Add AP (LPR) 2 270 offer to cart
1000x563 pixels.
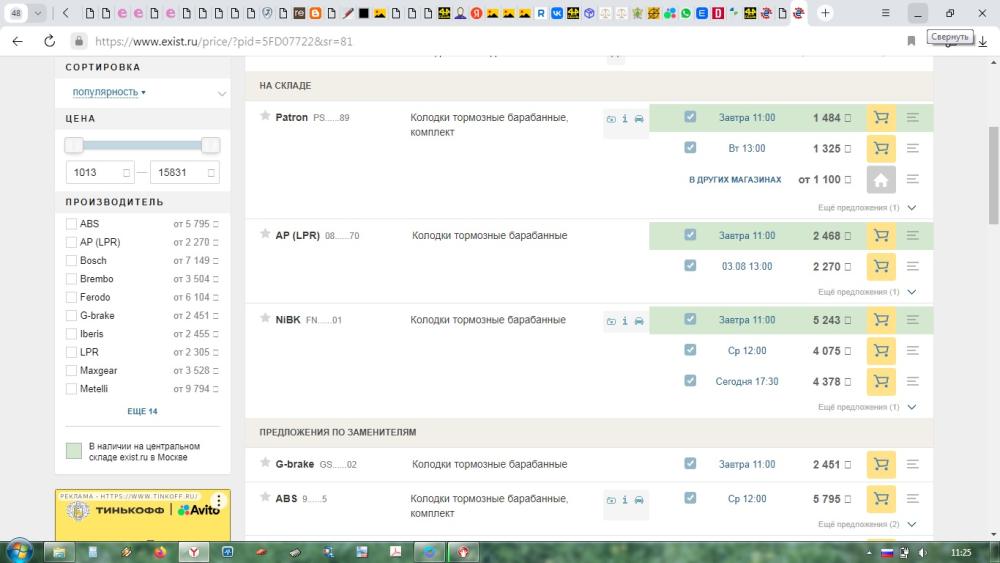(x=881, y=267)
